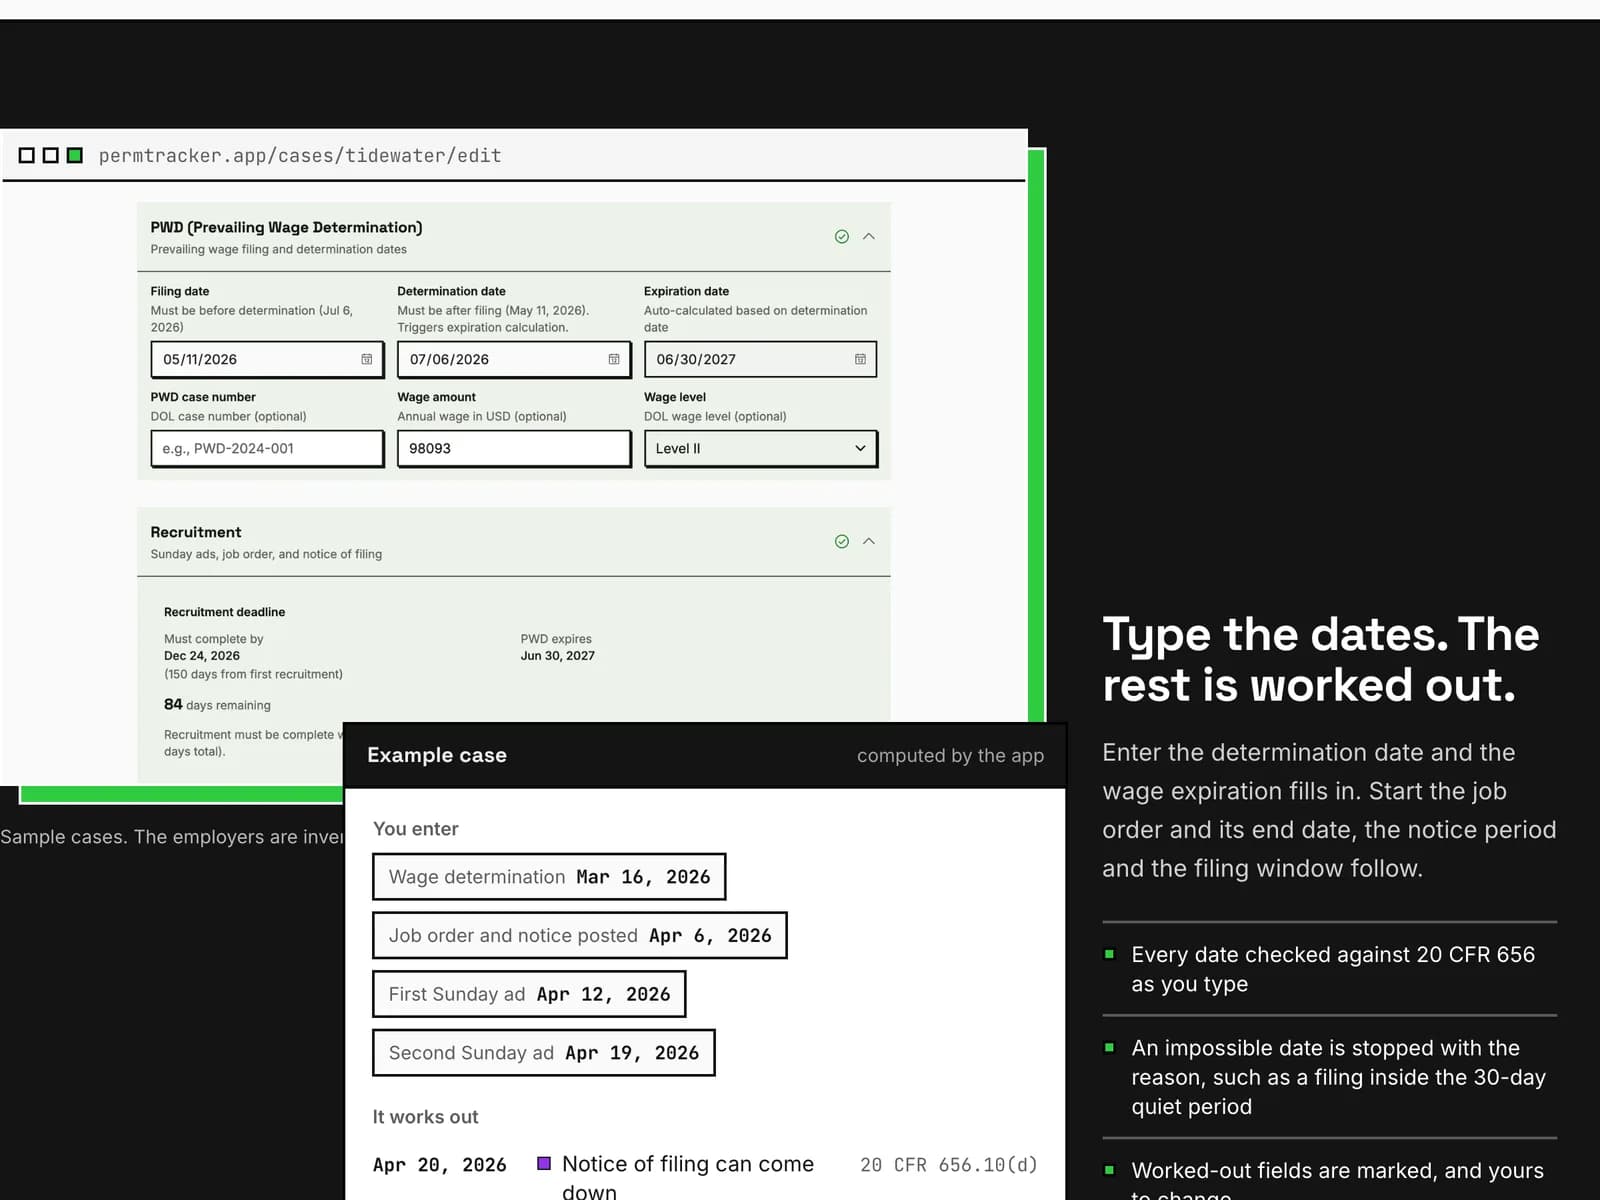Click the 'You enter' label
Image resolution: width=1600 pixels, height=1200 pixels.
click(x=416, y=829)
